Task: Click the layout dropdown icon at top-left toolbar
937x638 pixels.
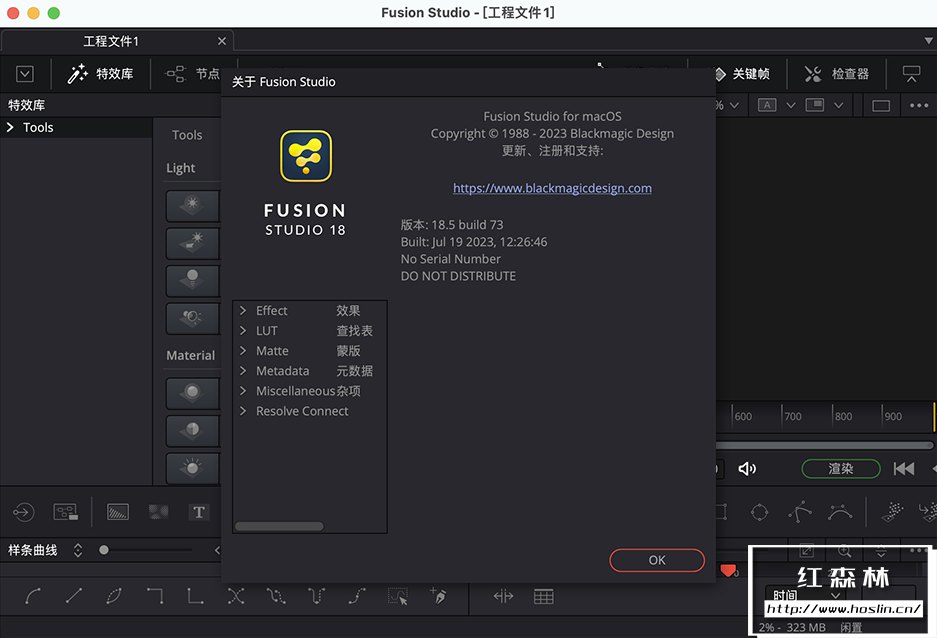Action: [25, 74]
